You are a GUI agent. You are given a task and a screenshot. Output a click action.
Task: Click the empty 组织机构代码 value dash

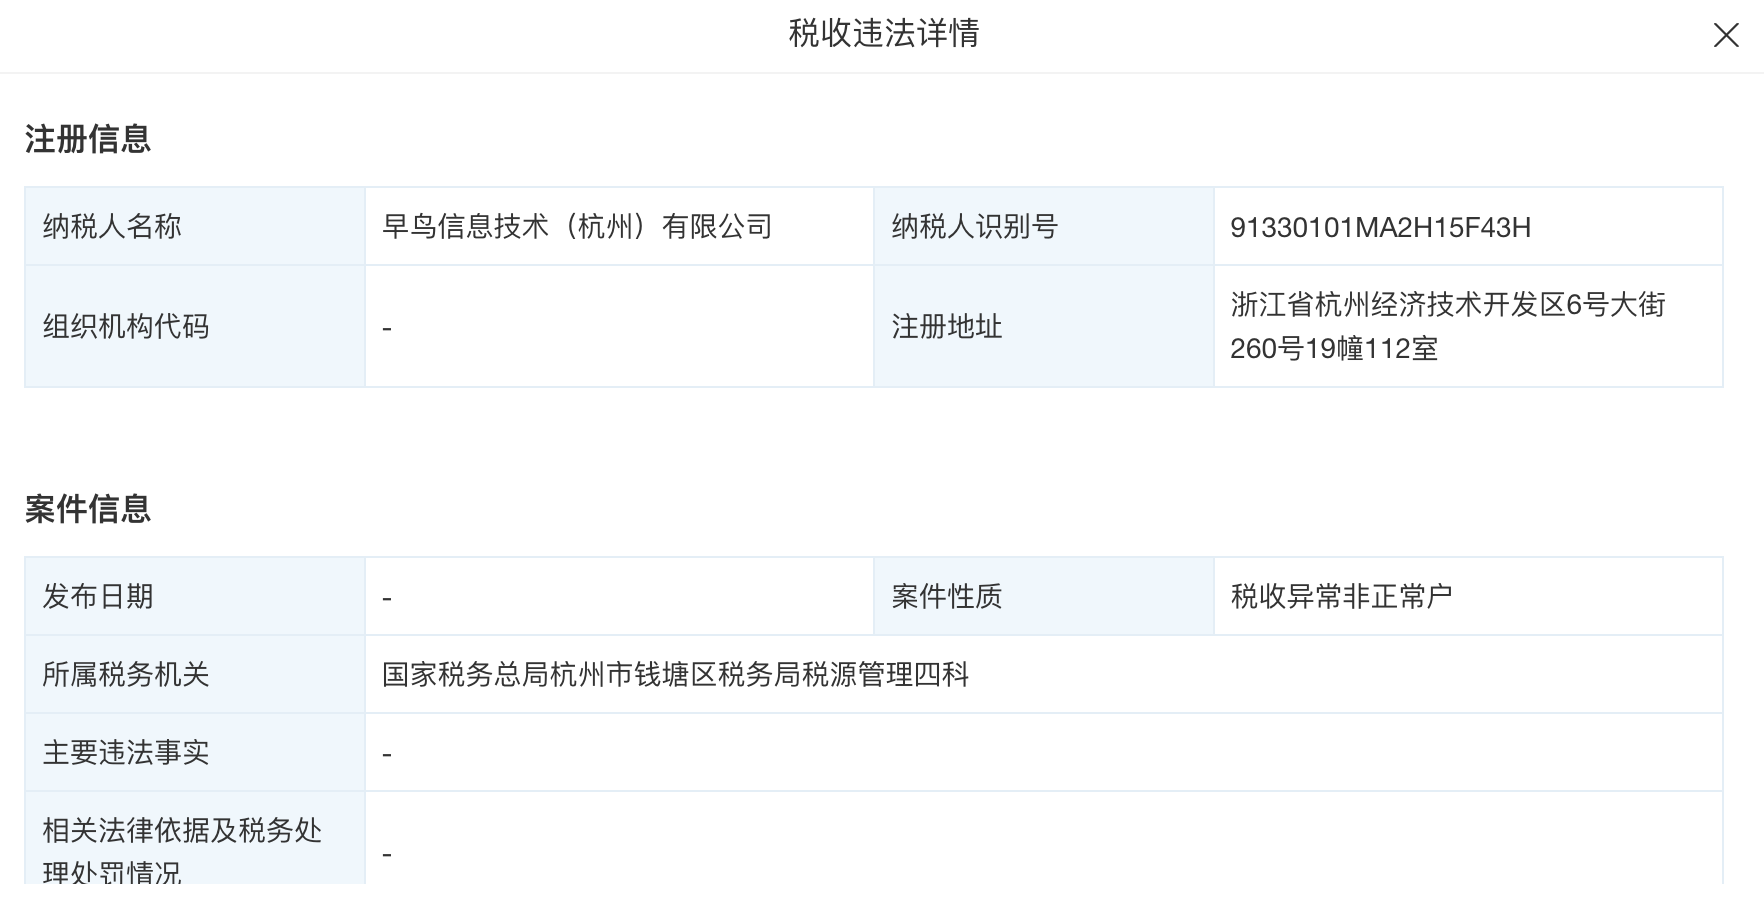(387, 328)
